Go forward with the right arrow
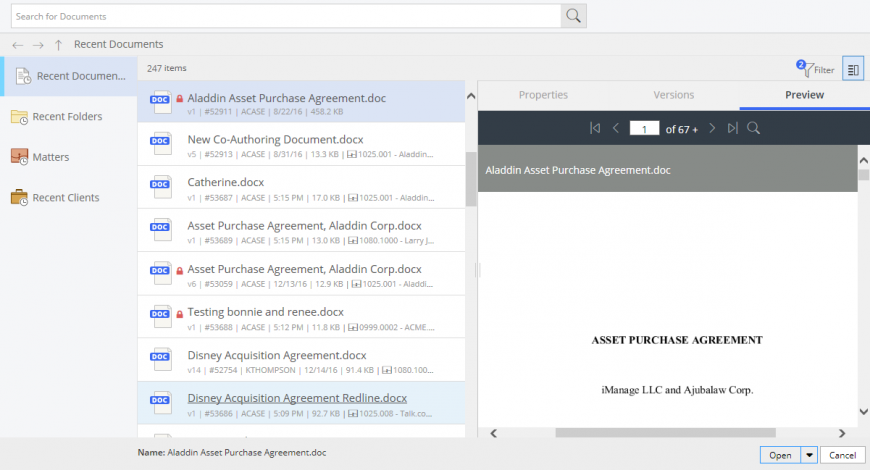This screenshot has width=870, height=470. coord(38,45)
